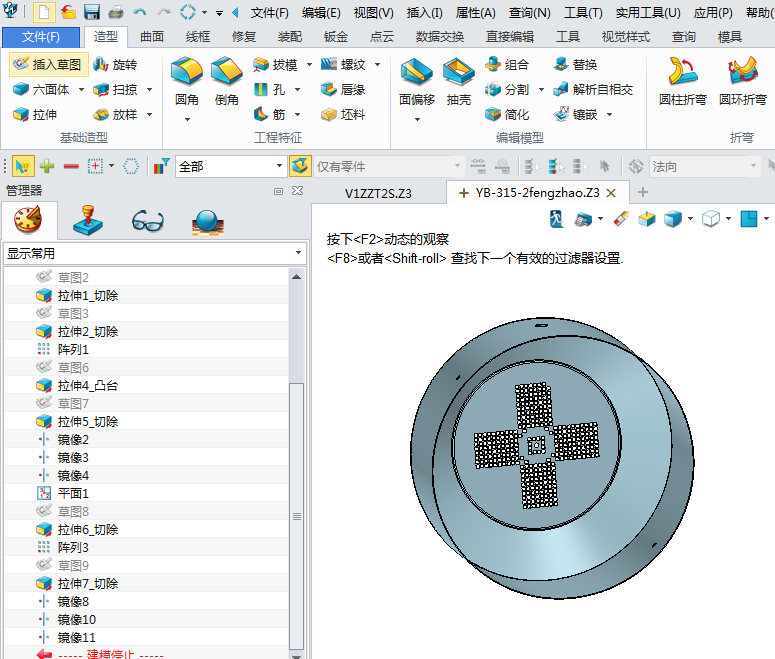Click the 倒角 (Chamfer) tool
The image size is (775, 659).
[226, 80]
